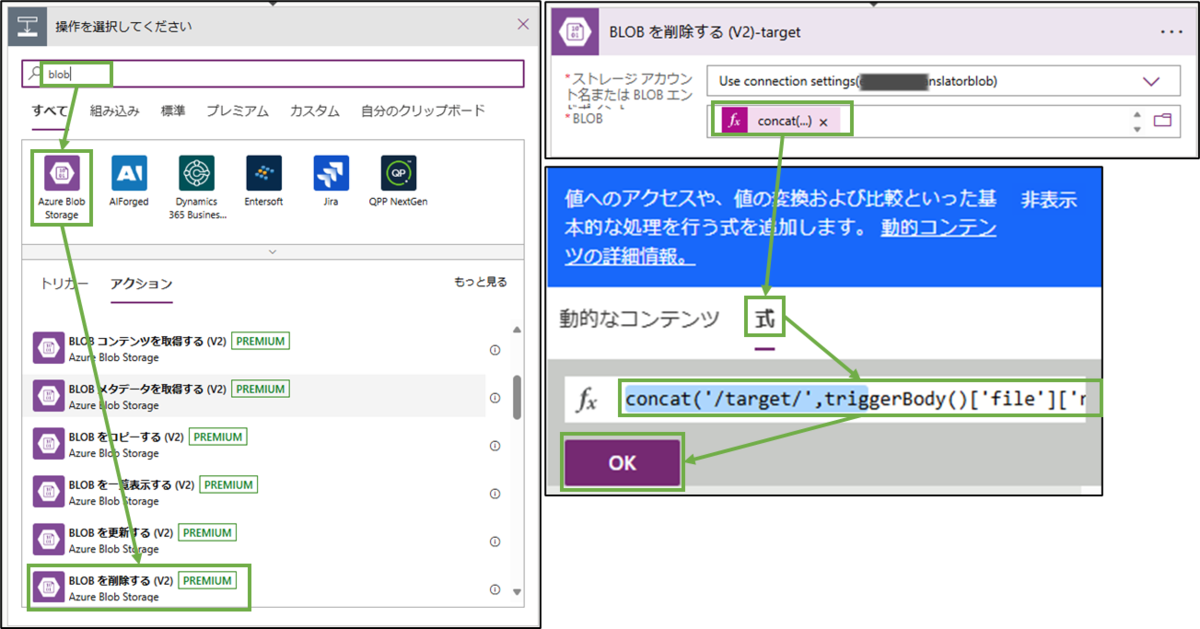Click the action list scroll down arrow

click(x=517, y=592)
